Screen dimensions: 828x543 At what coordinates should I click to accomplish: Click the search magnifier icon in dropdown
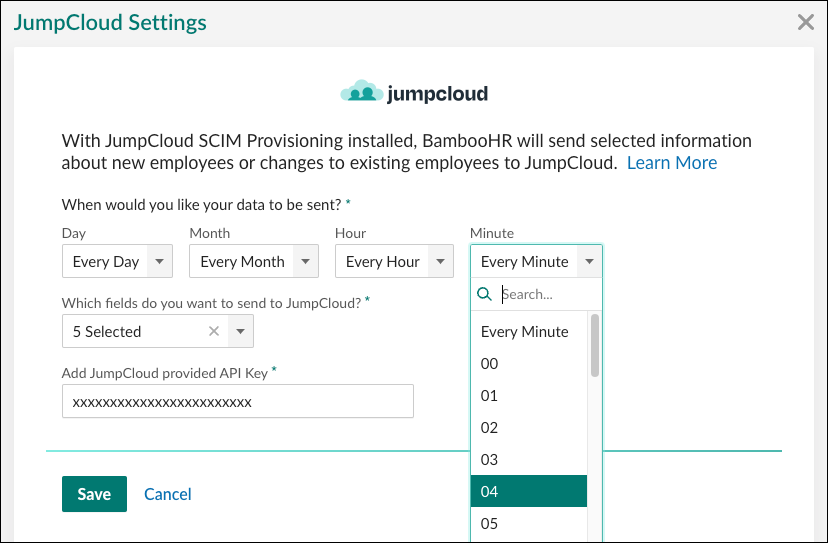coord(484,294)
